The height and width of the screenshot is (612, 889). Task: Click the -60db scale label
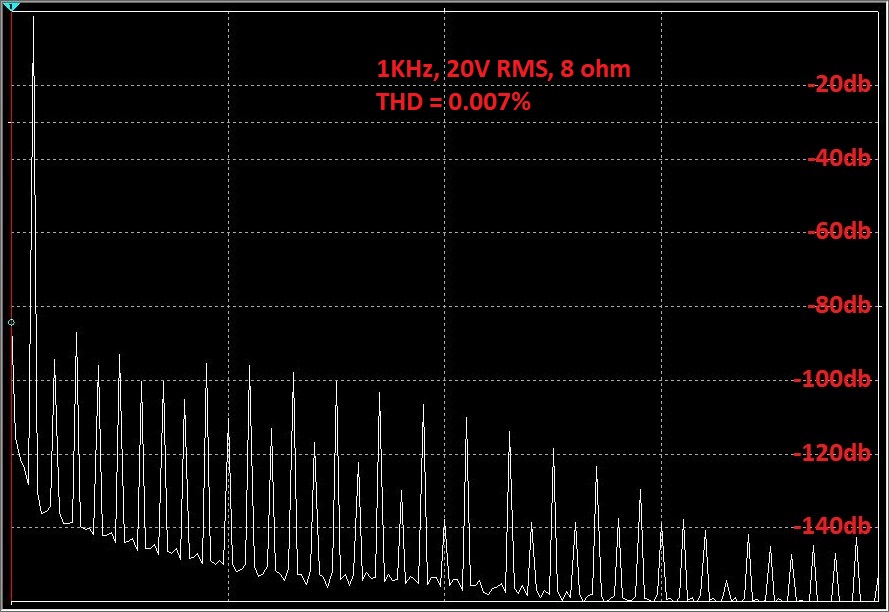click(839, 231)
